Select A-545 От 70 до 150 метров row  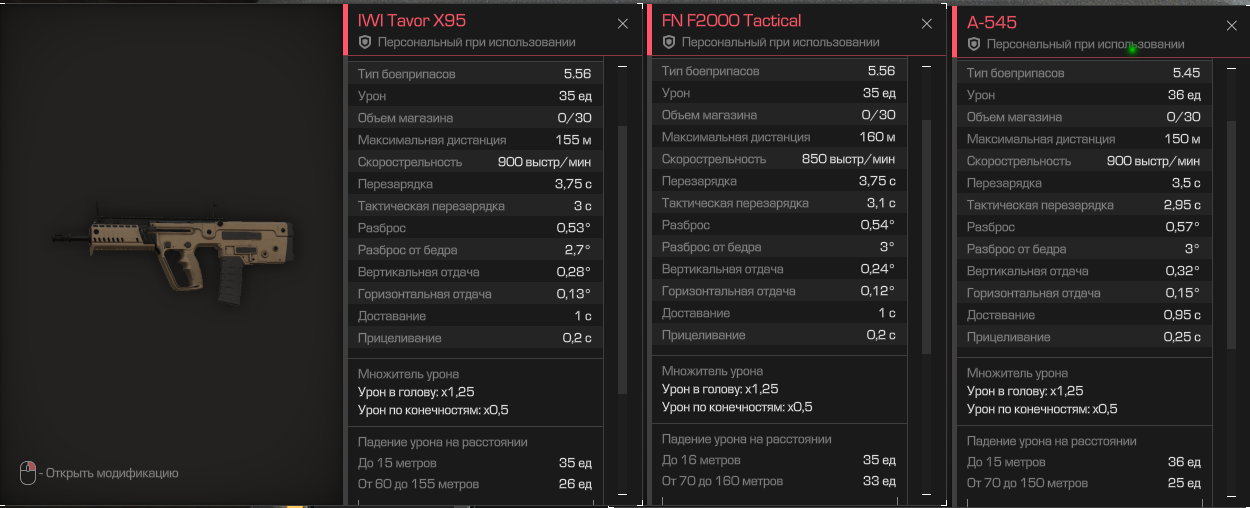[x=1085, y=483]
